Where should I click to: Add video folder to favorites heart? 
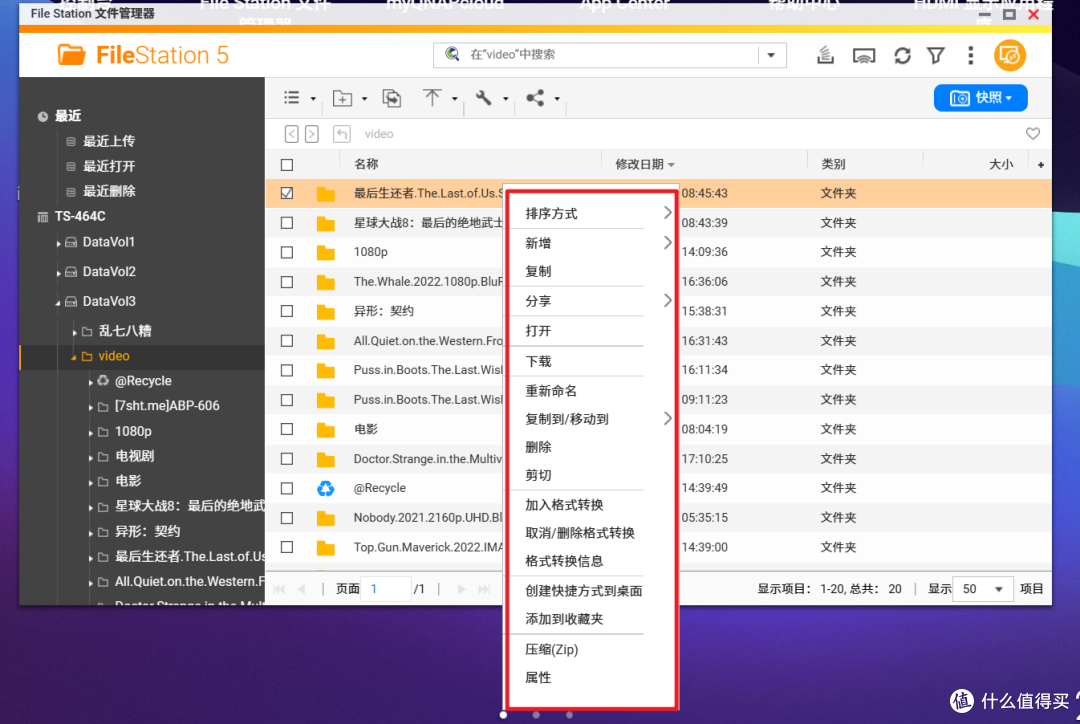[x=1032, y=134]
